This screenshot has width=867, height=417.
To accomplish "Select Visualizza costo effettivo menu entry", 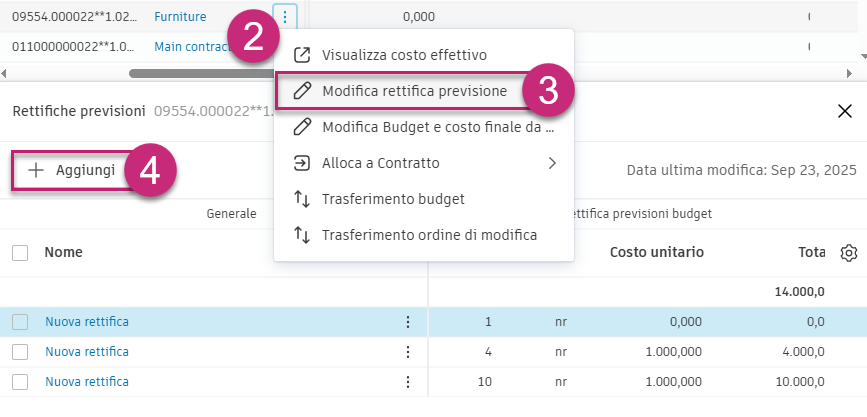I will [418, 54].
